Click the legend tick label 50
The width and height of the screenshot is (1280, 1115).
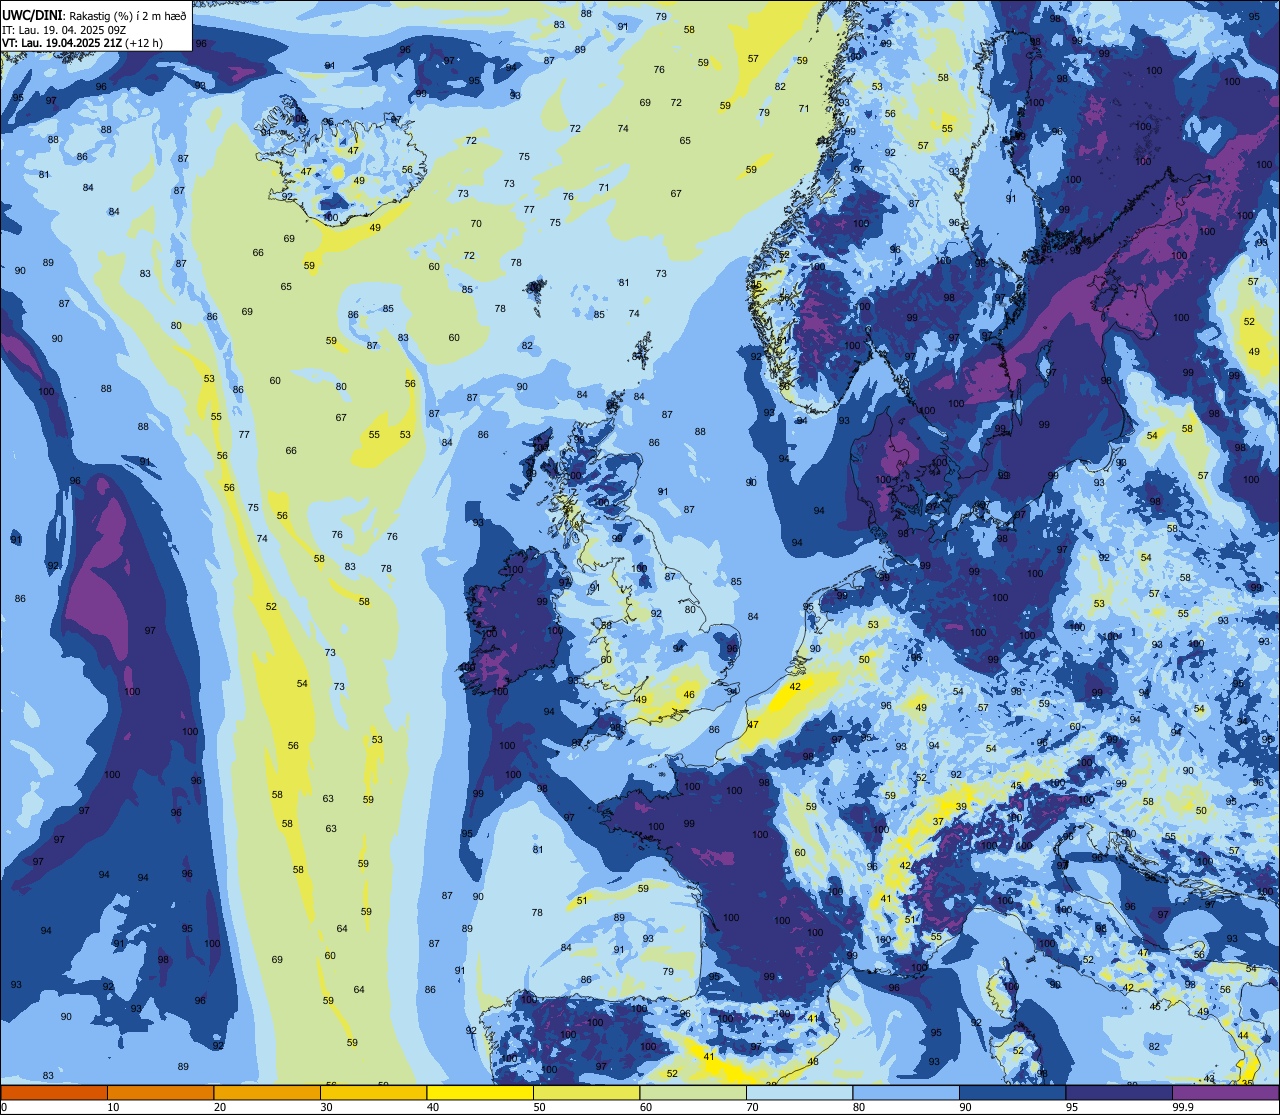(x=539, y=1107)
